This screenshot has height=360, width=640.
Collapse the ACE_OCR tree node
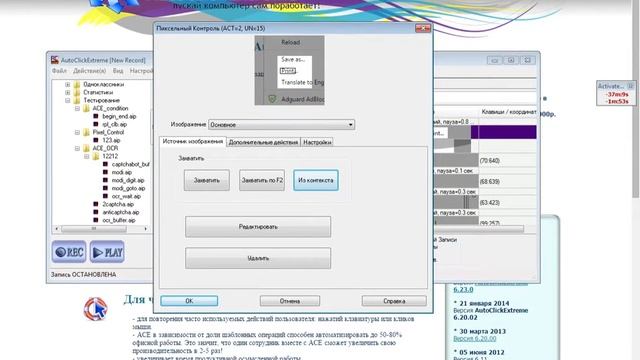tap(77, 148)
